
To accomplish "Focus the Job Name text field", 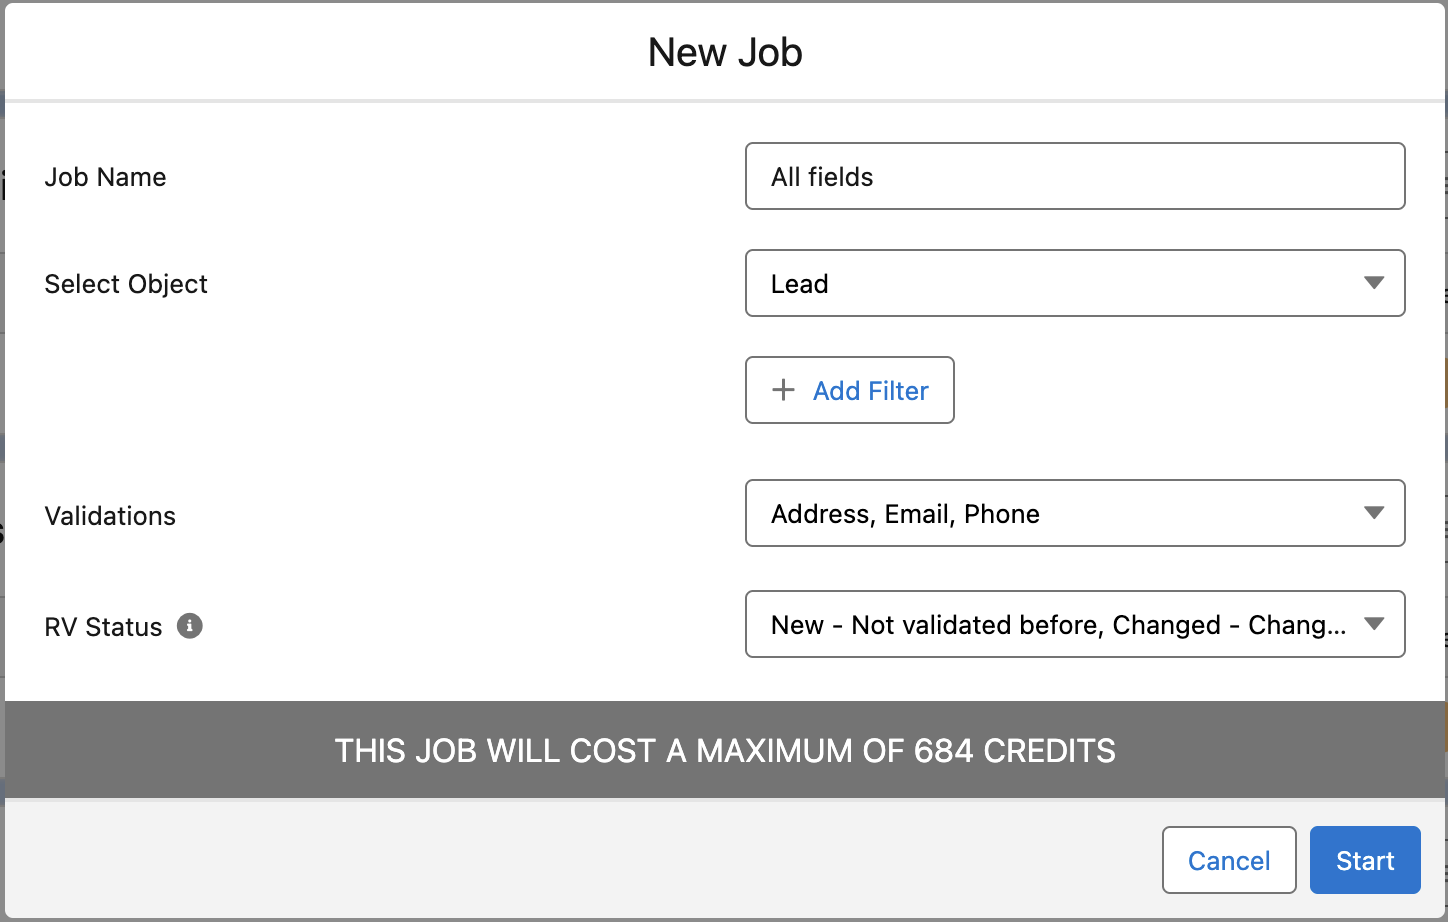I will point(1075,176).
